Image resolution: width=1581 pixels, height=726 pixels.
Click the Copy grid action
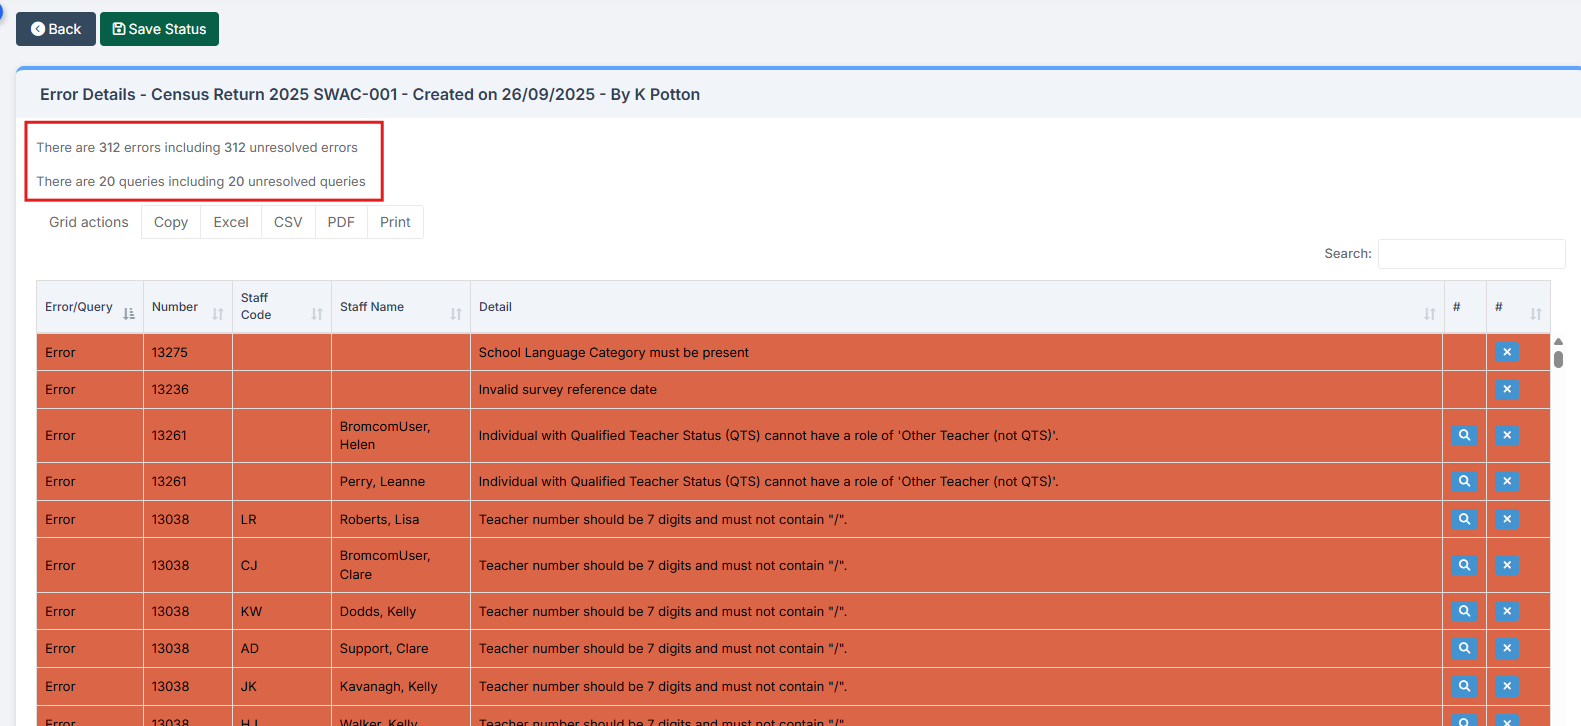point(171,222)
